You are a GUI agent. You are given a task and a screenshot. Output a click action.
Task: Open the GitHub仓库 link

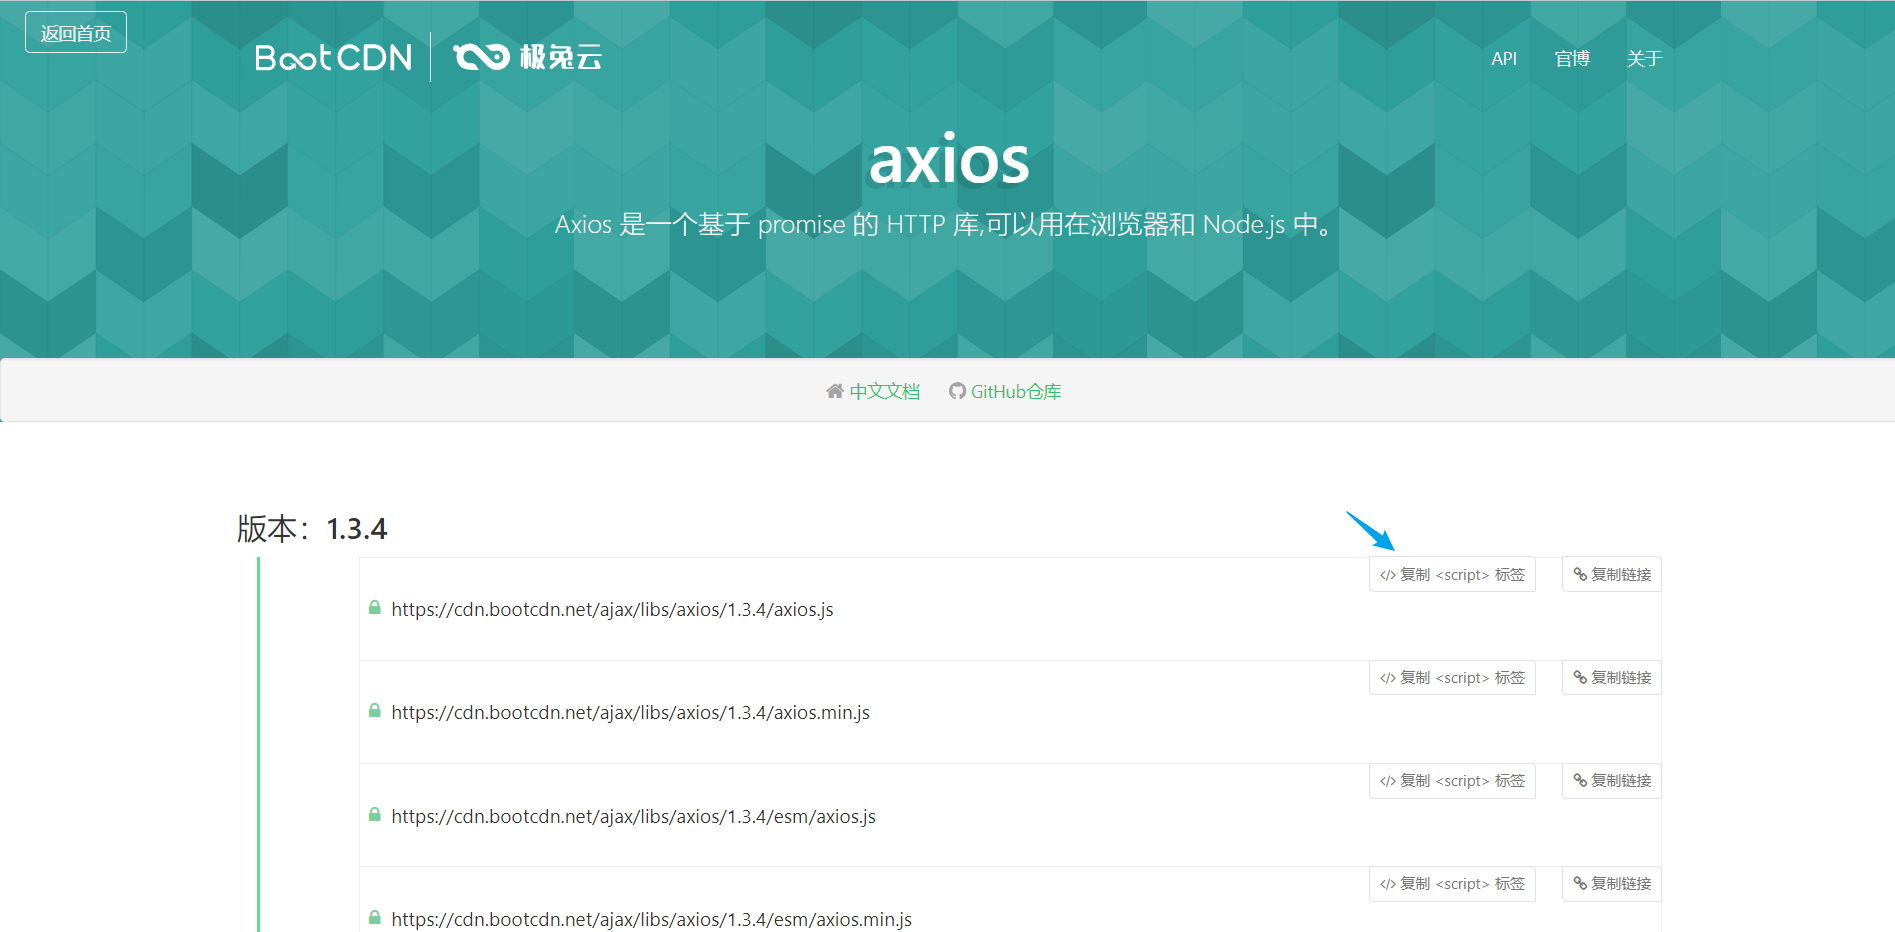point(1016,391)
